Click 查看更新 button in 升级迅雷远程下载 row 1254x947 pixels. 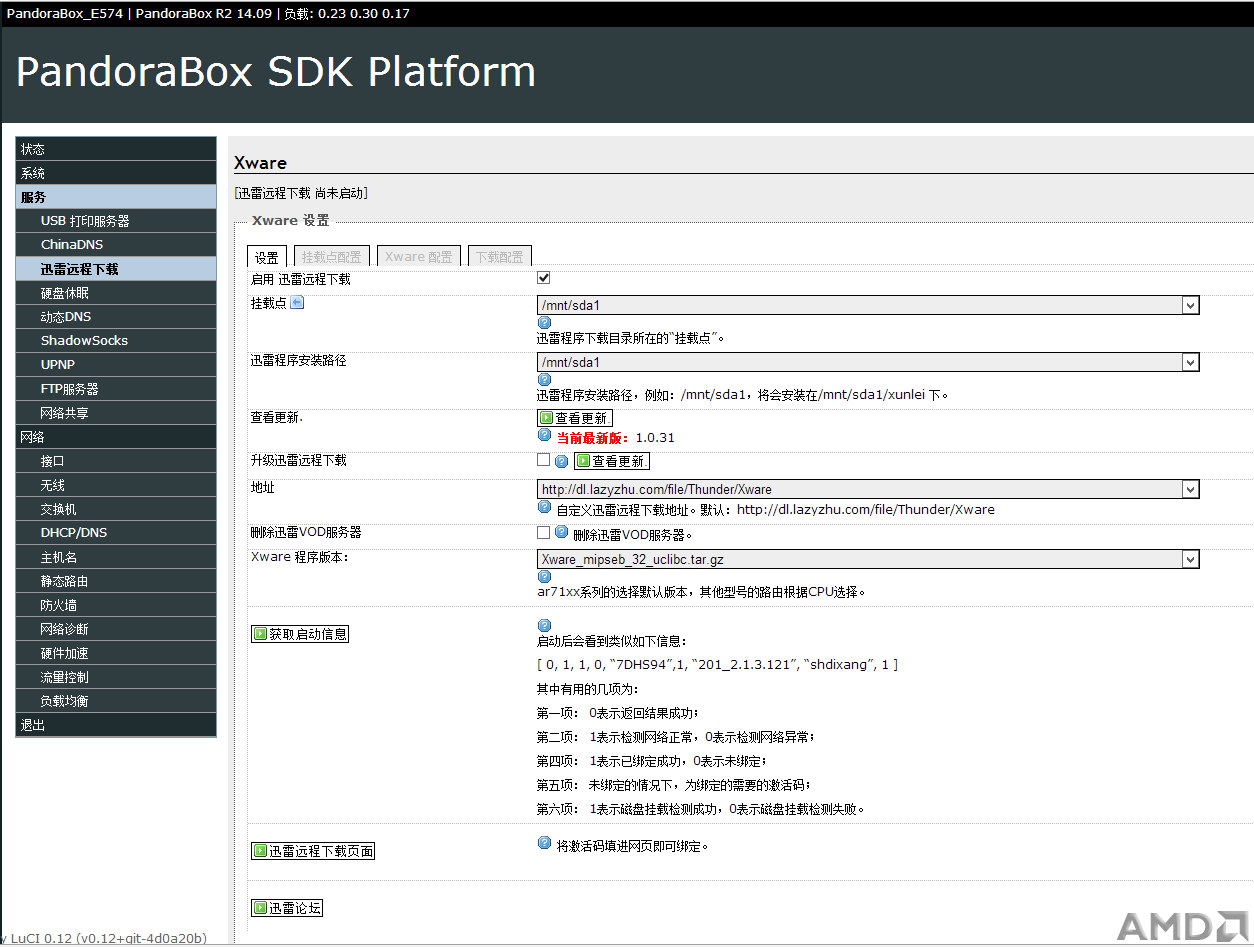[x=611, y=461]
